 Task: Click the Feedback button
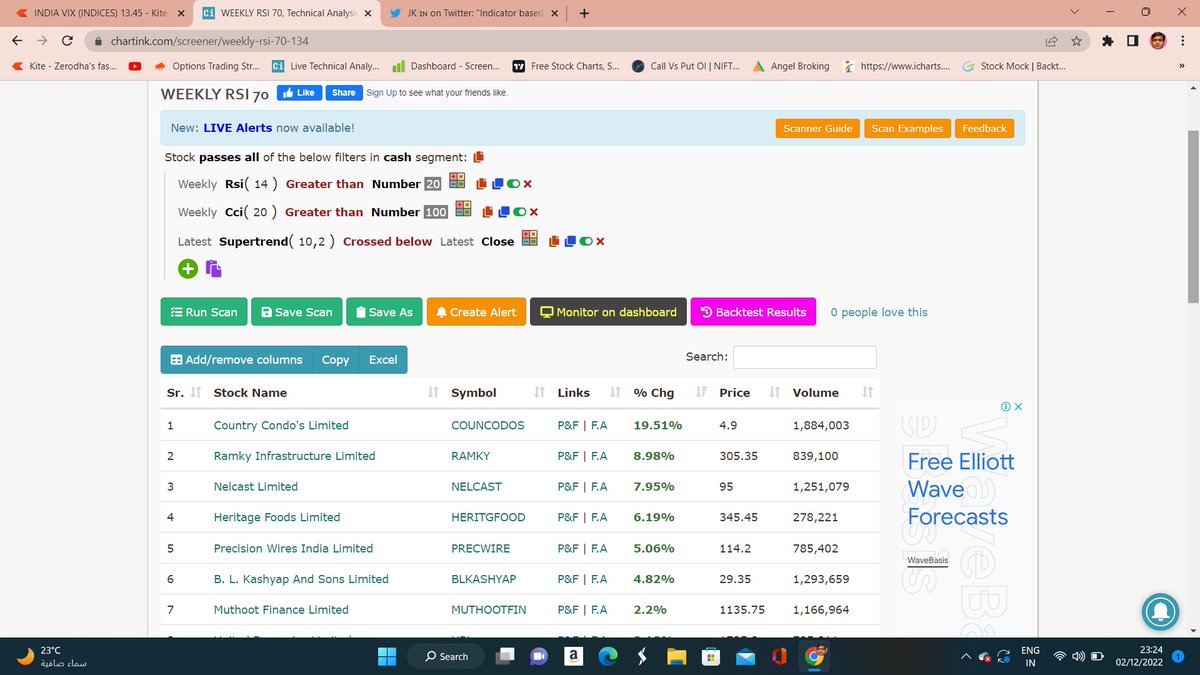[984, 128]
